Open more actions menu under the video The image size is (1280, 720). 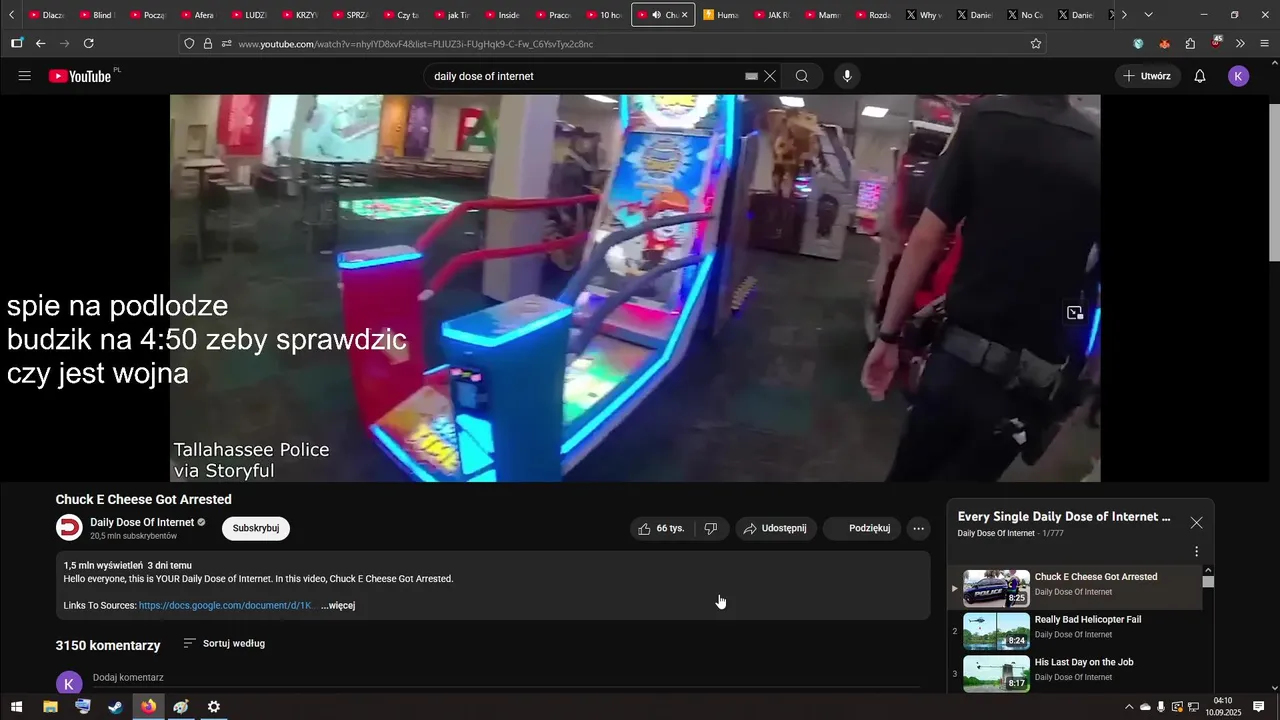tap(919, 528)
